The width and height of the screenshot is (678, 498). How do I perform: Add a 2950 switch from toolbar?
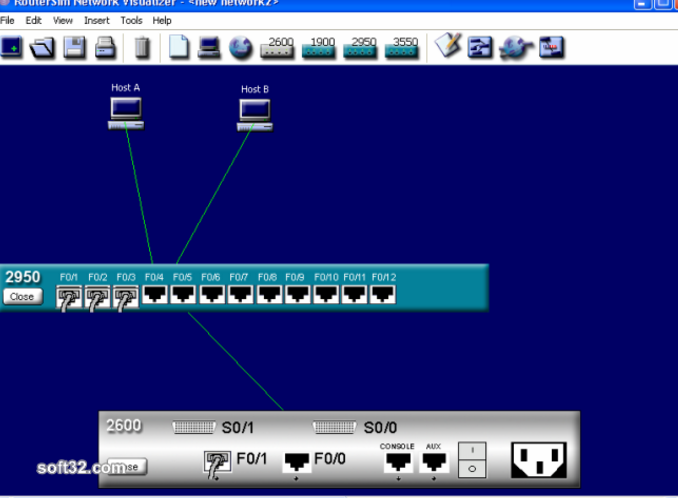(x=360, y=48)
